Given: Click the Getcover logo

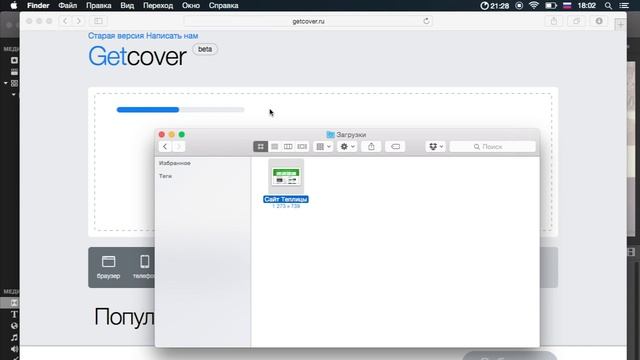Looking at the screenshot, I should click(x=137, y=56).
